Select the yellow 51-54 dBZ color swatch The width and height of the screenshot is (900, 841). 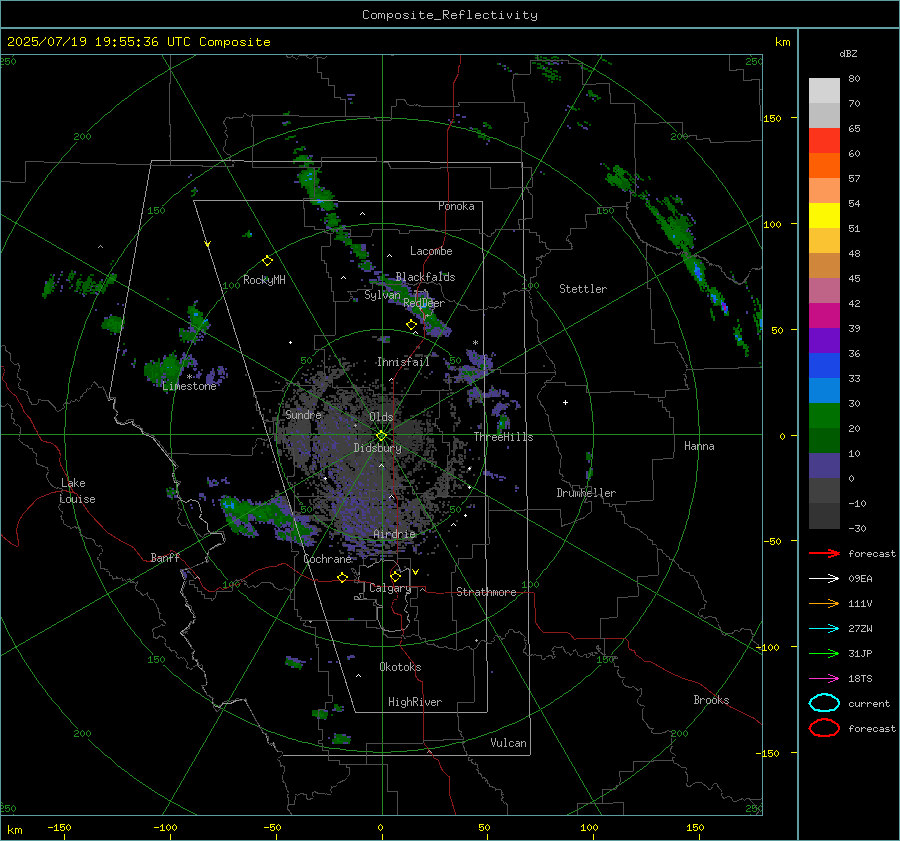pyautogui.click(x=824, y=215)
